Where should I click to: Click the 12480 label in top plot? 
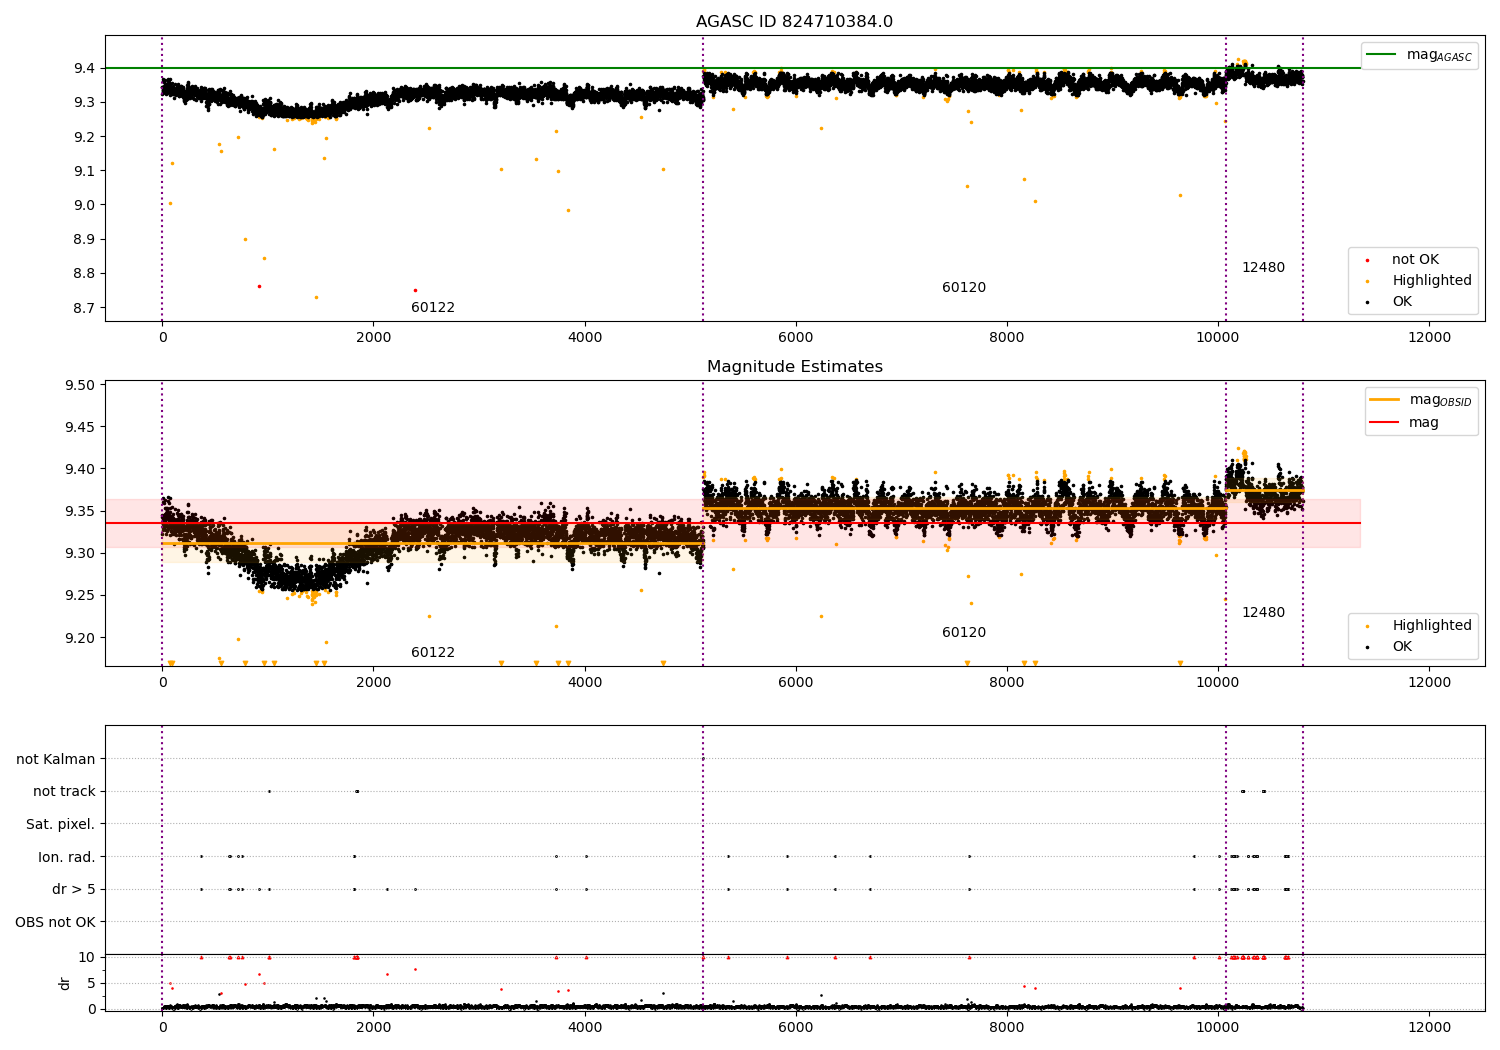click(1263, 268)
